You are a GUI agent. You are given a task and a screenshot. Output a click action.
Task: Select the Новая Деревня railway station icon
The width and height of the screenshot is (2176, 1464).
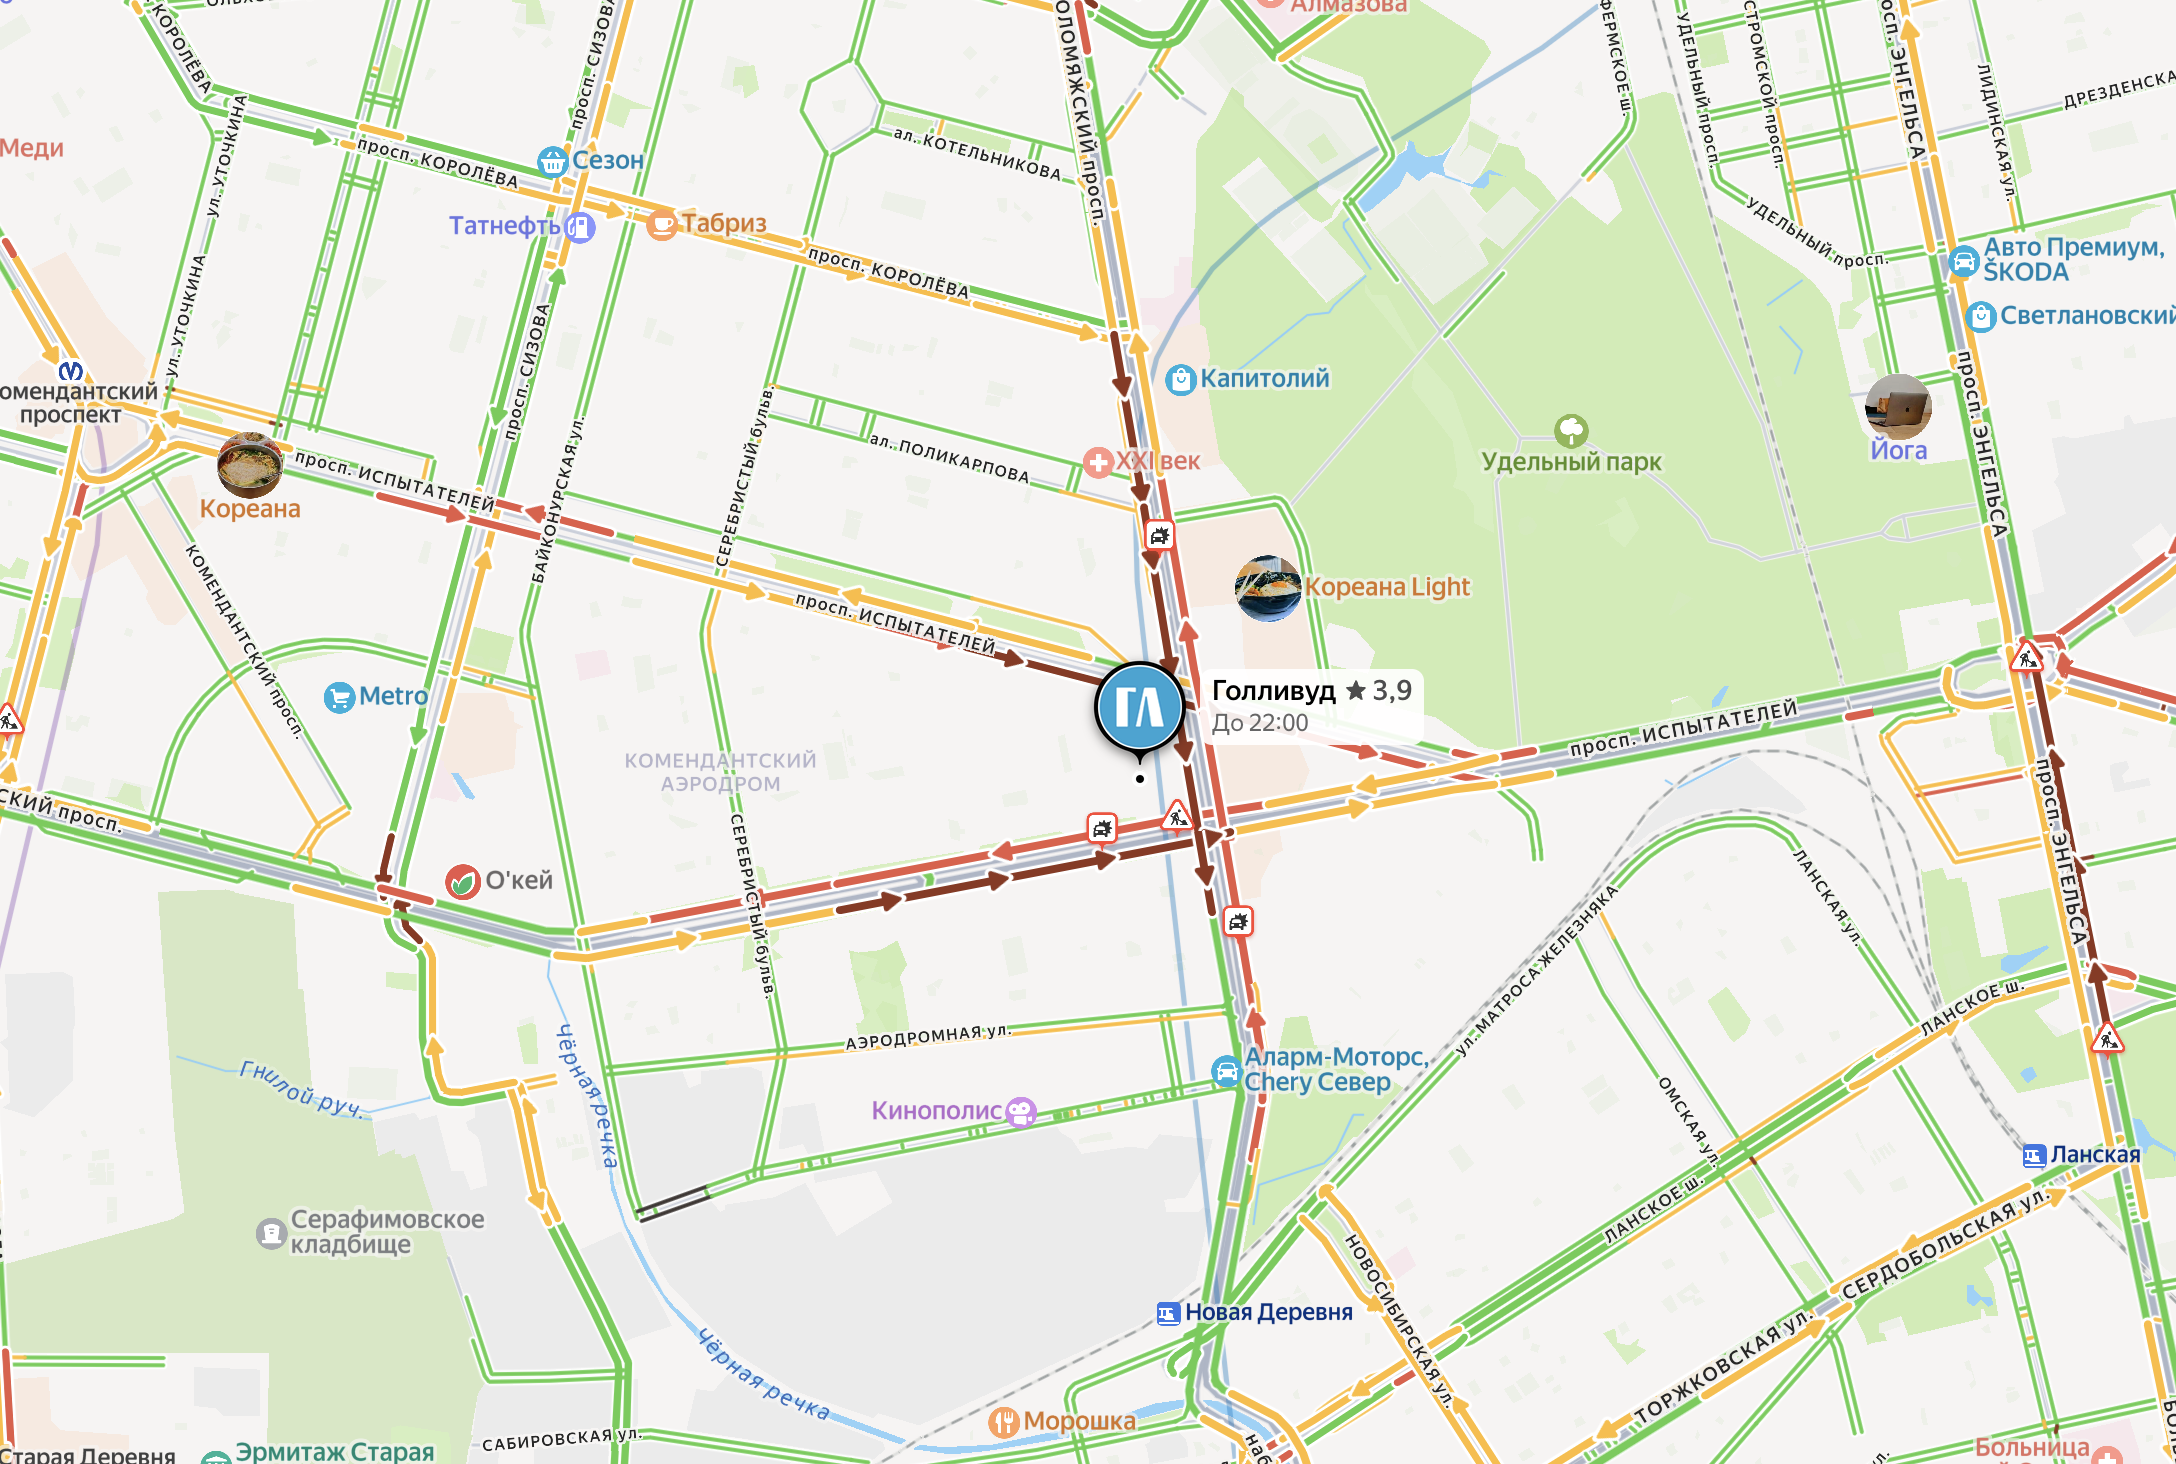pos(1168,1313)
